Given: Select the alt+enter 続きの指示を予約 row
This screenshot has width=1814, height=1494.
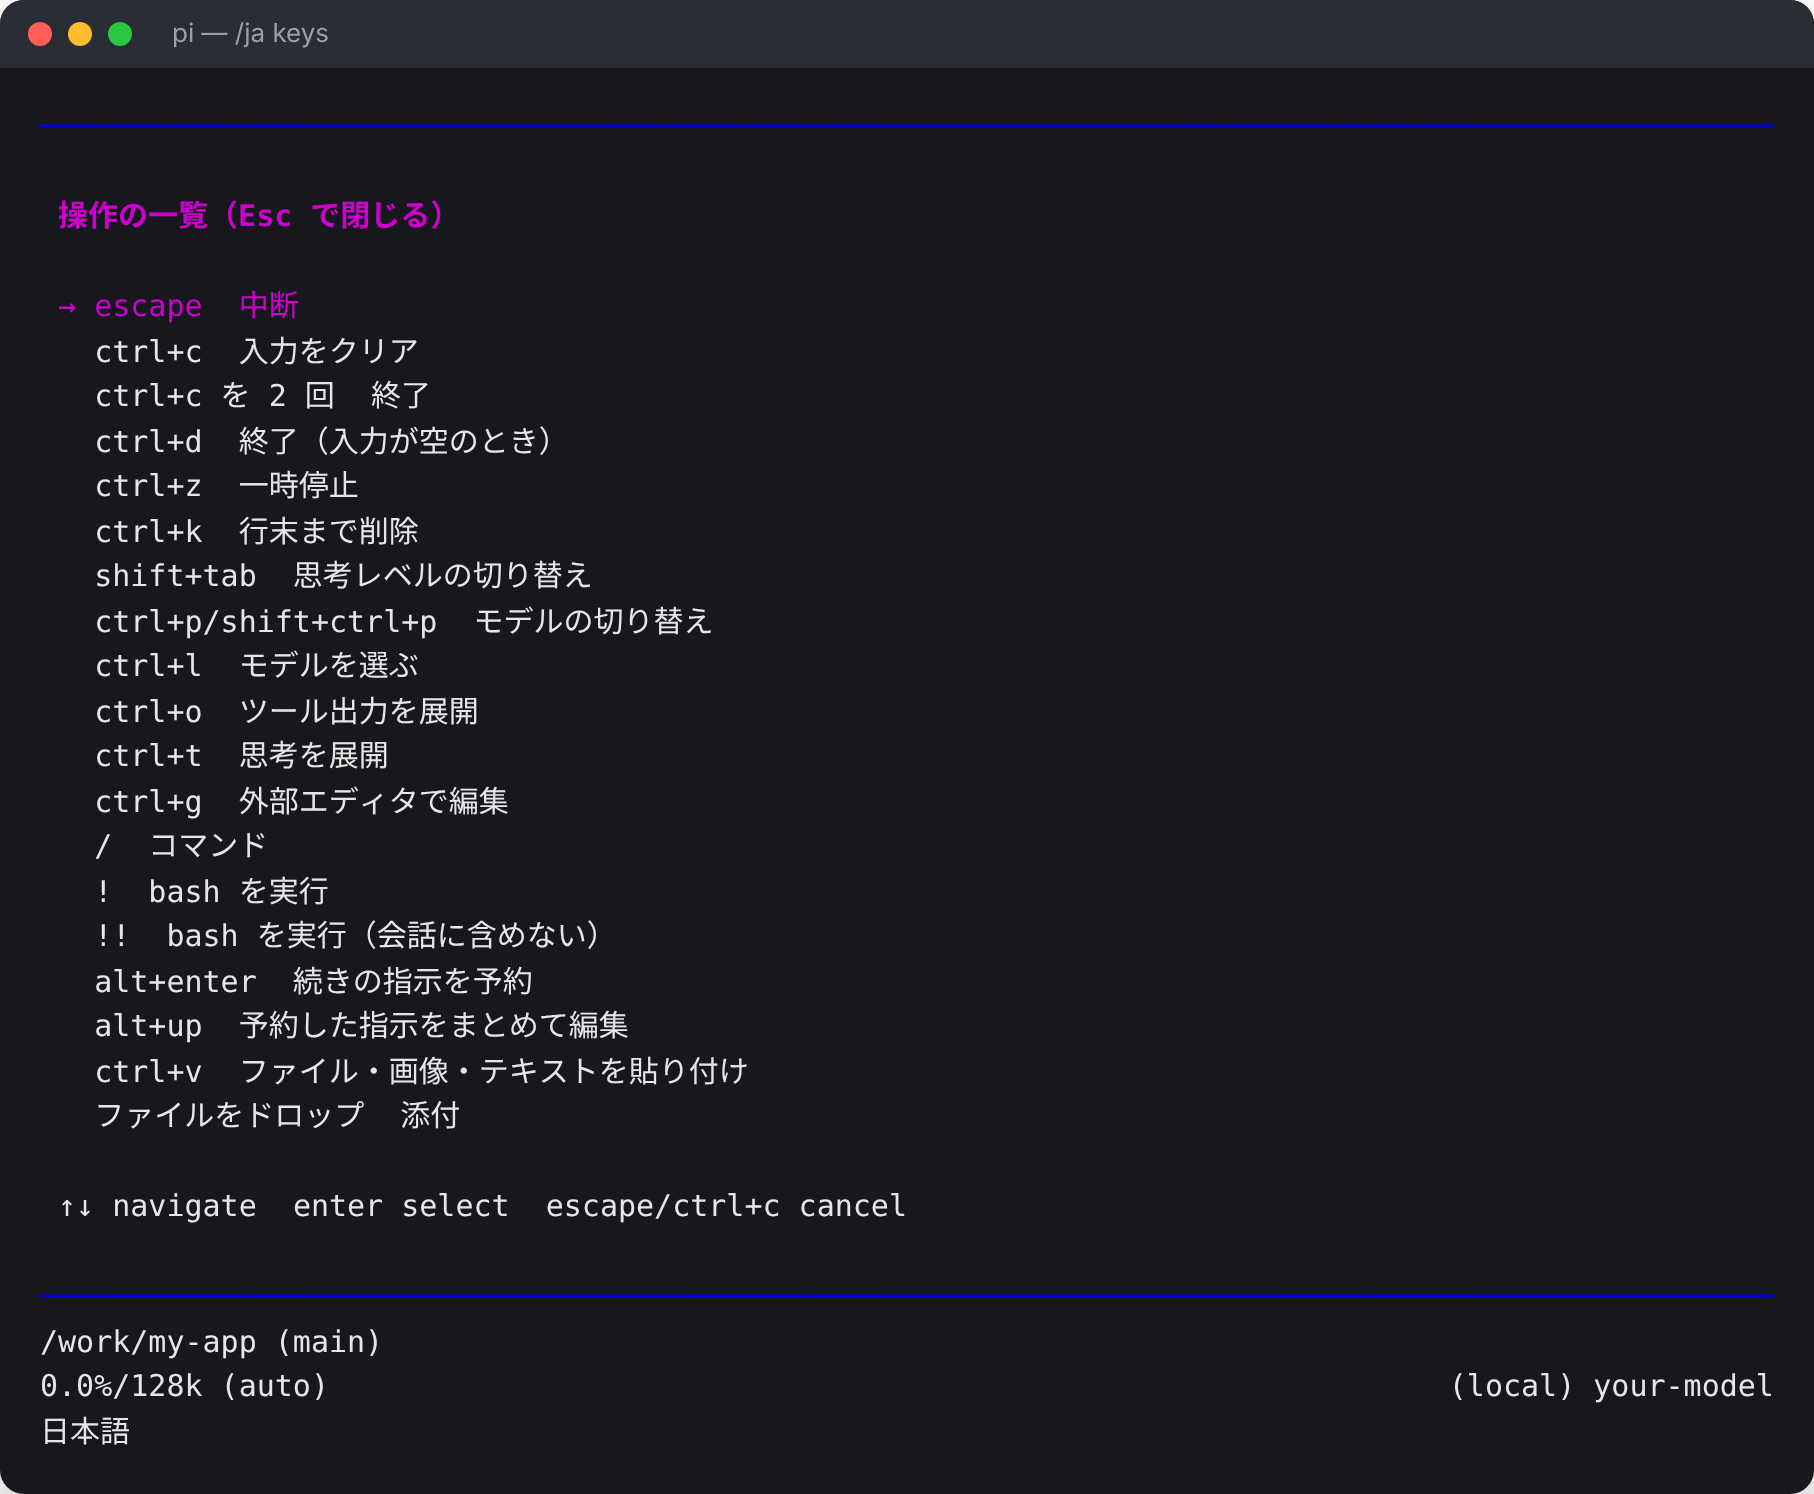Looking at the screenshot, I should pyautogui.click(x=314, y=981).
